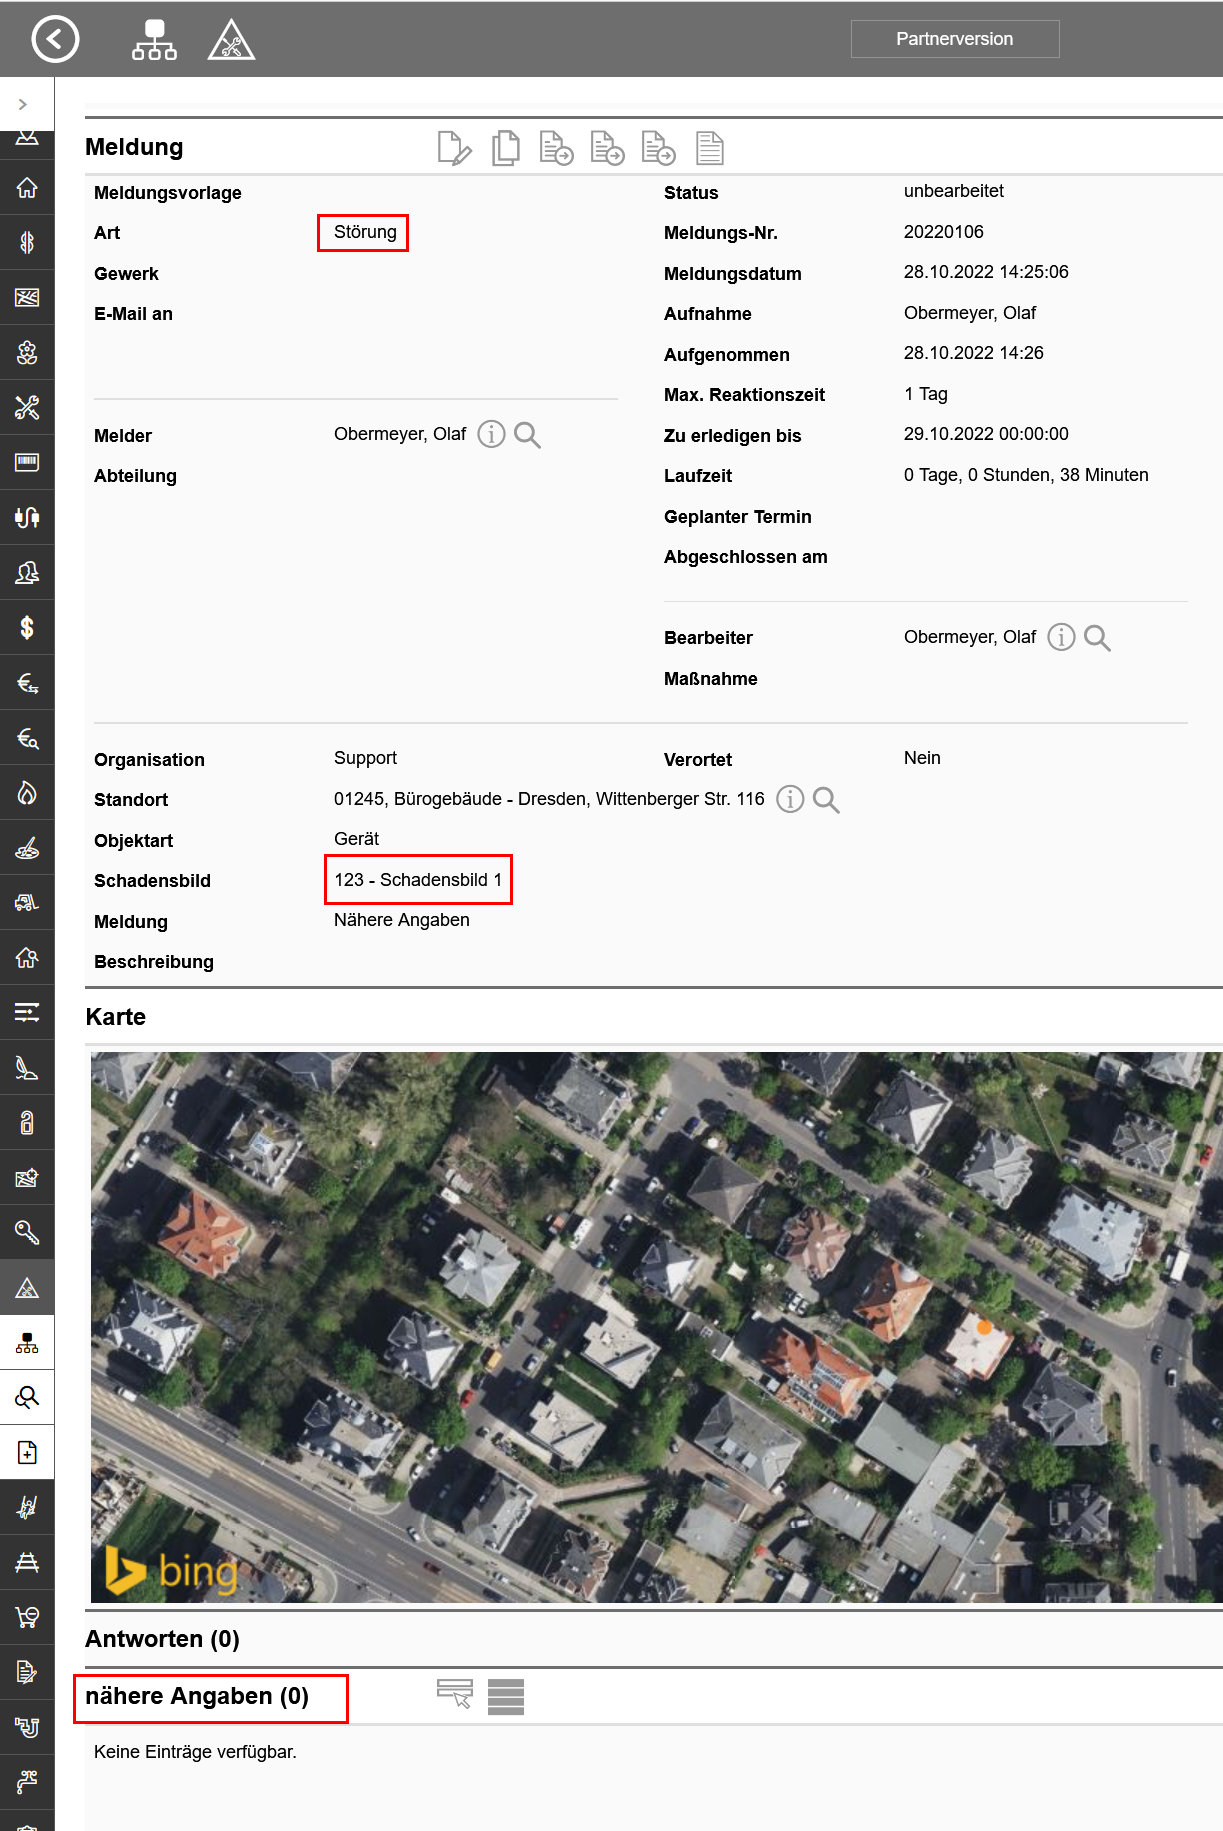Screen dimensions: 1223x1831
Task: Search Melder with the magnifier icon
Action: [527, 435]
